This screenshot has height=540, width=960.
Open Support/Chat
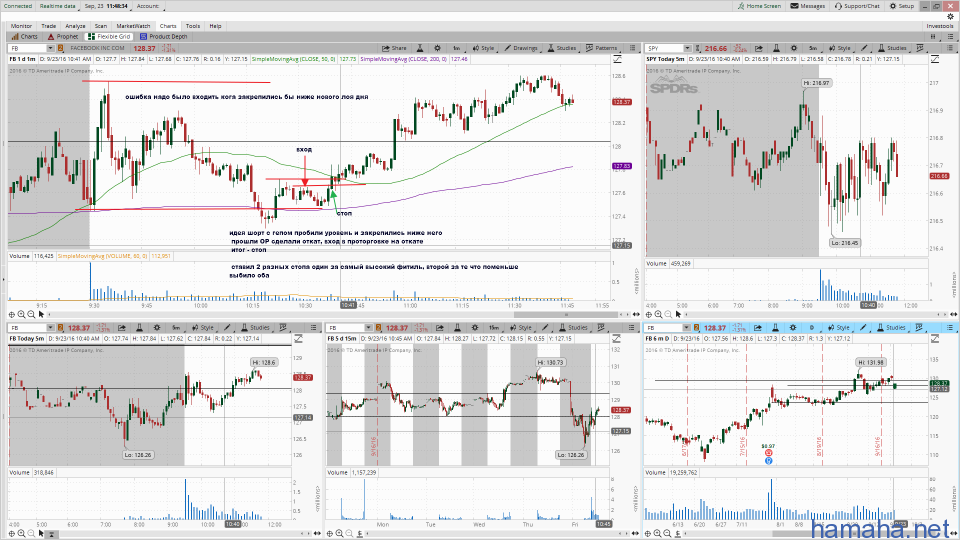pyautogui.click(x=857, y=6)
